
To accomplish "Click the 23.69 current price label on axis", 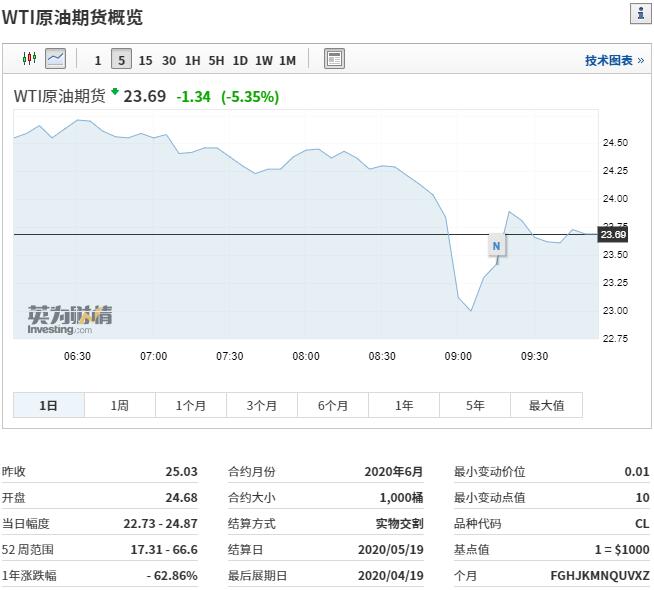I will click(x=612, y=234).
